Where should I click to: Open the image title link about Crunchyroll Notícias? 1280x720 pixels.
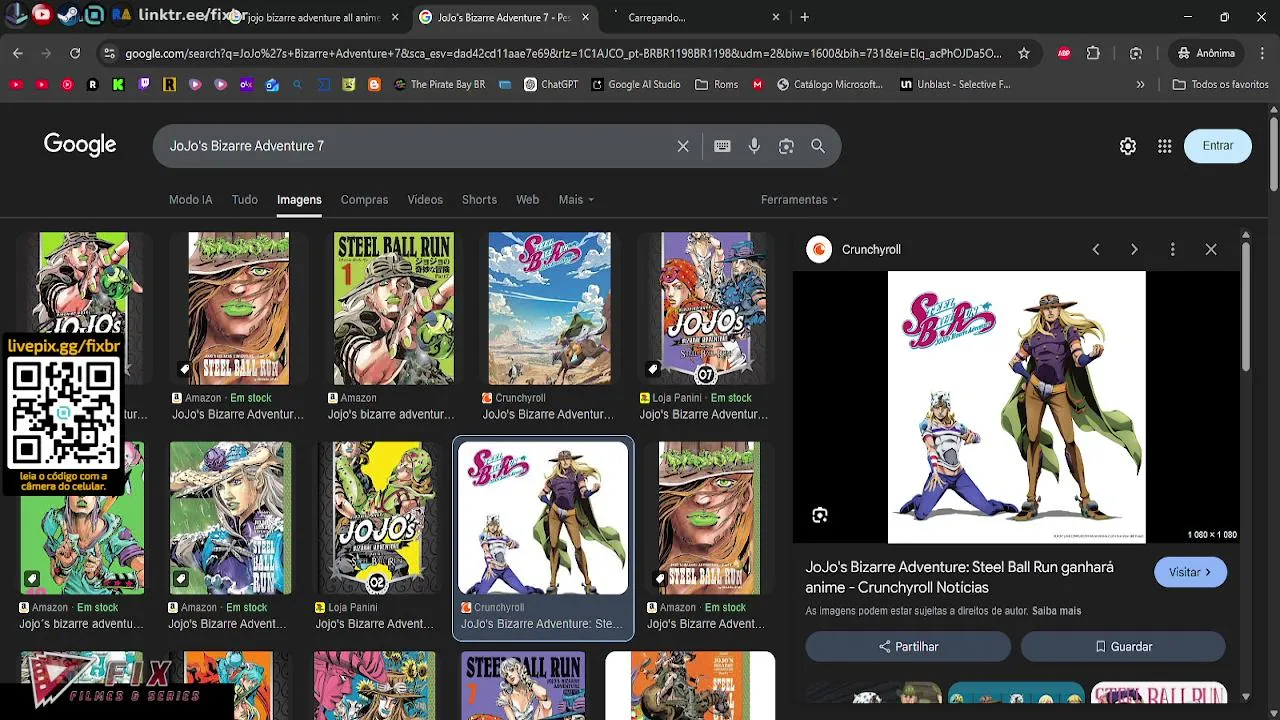pos(959,577)
